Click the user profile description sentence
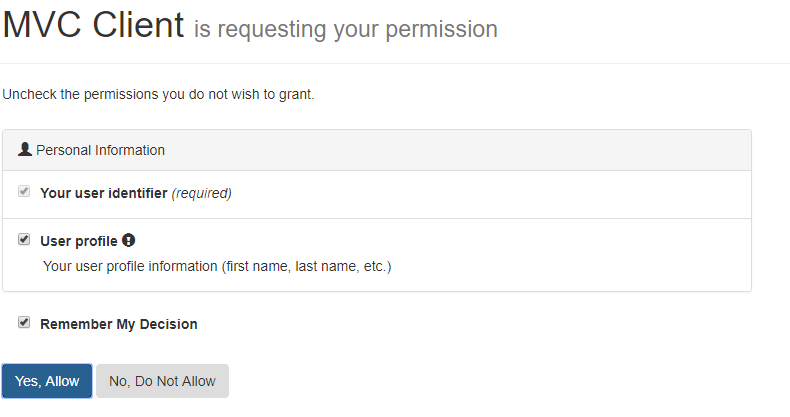The height and width of the screenshot is (417, 790). click(217, 266)
